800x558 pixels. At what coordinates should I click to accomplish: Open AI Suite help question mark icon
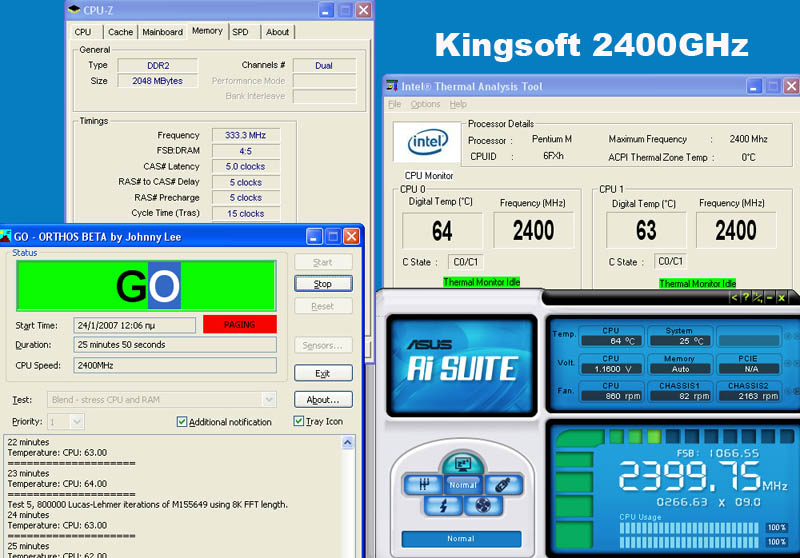click(746, 297)
